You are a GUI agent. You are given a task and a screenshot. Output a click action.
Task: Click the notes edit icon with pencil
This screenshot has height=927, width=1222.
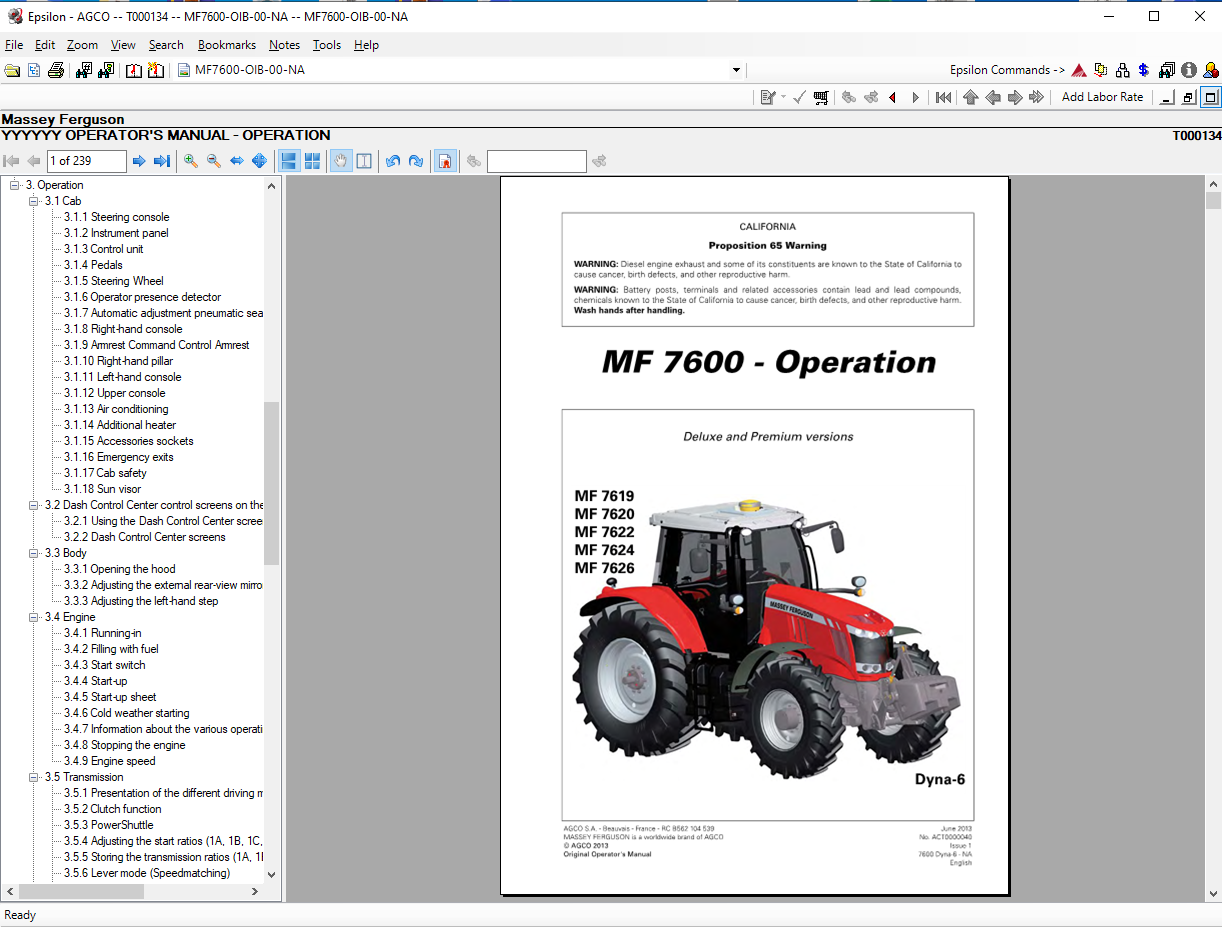768,97
